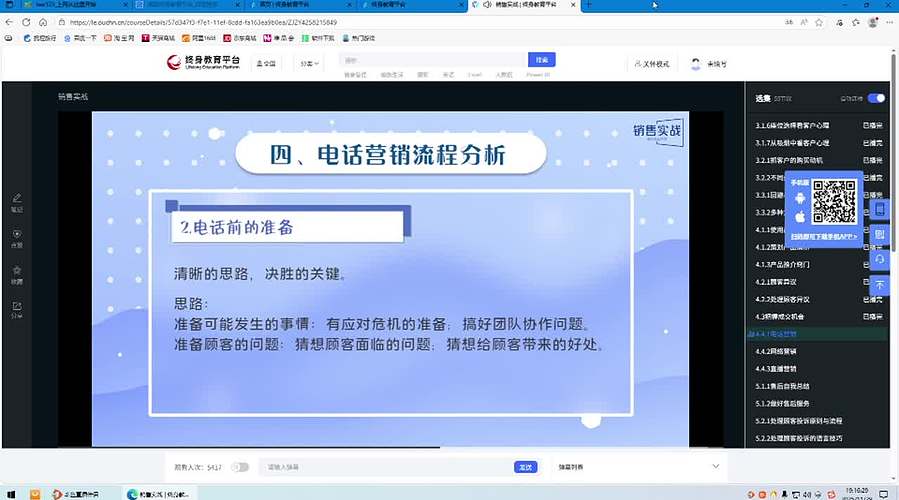
Task: Click the site search input field
Action: [433, 60]
